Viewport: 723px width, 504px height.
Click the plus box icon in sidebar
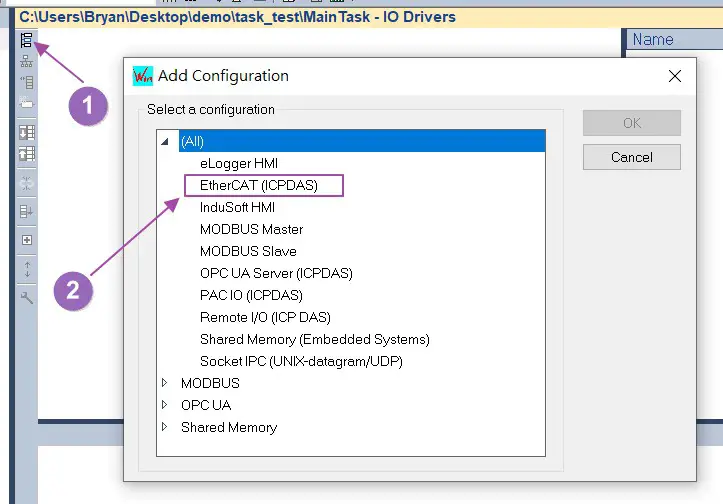pos(27,240)
